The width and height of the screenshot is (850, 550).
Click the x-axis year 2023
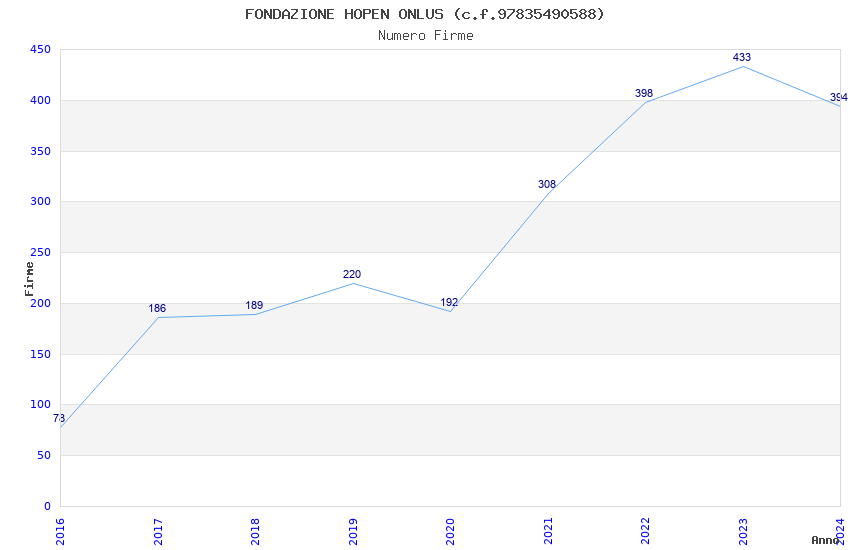pyautogui.click(x=743, y=532)
